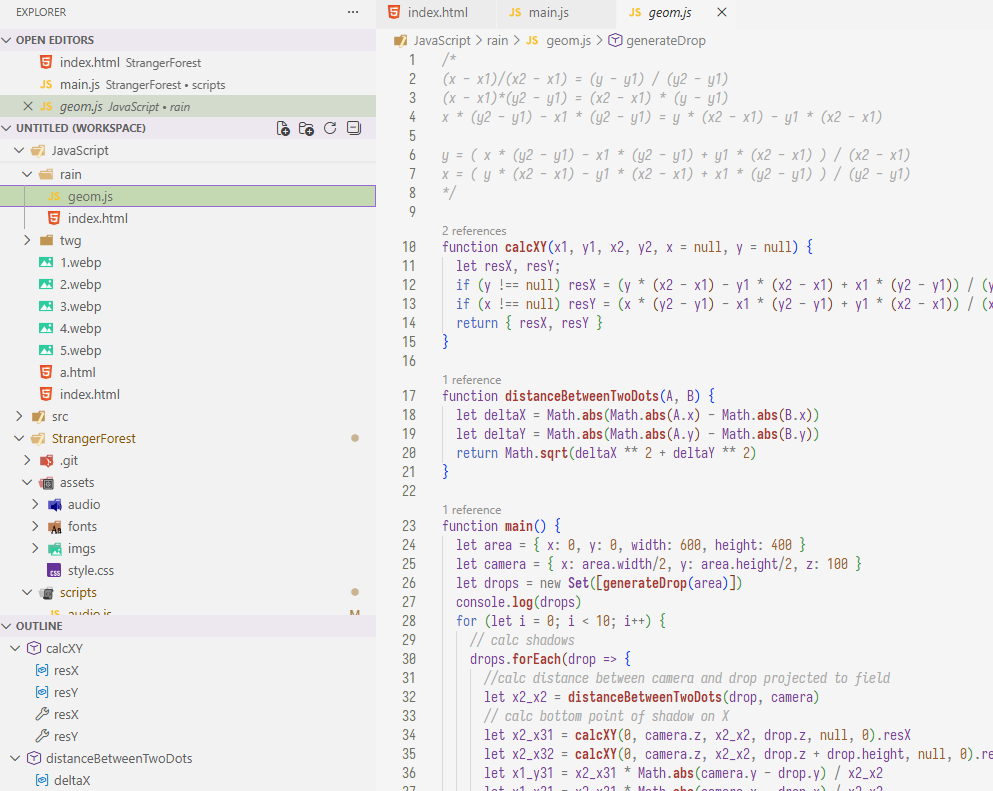
Task: Select deltaX in the outline
Action: coord(72,781)
